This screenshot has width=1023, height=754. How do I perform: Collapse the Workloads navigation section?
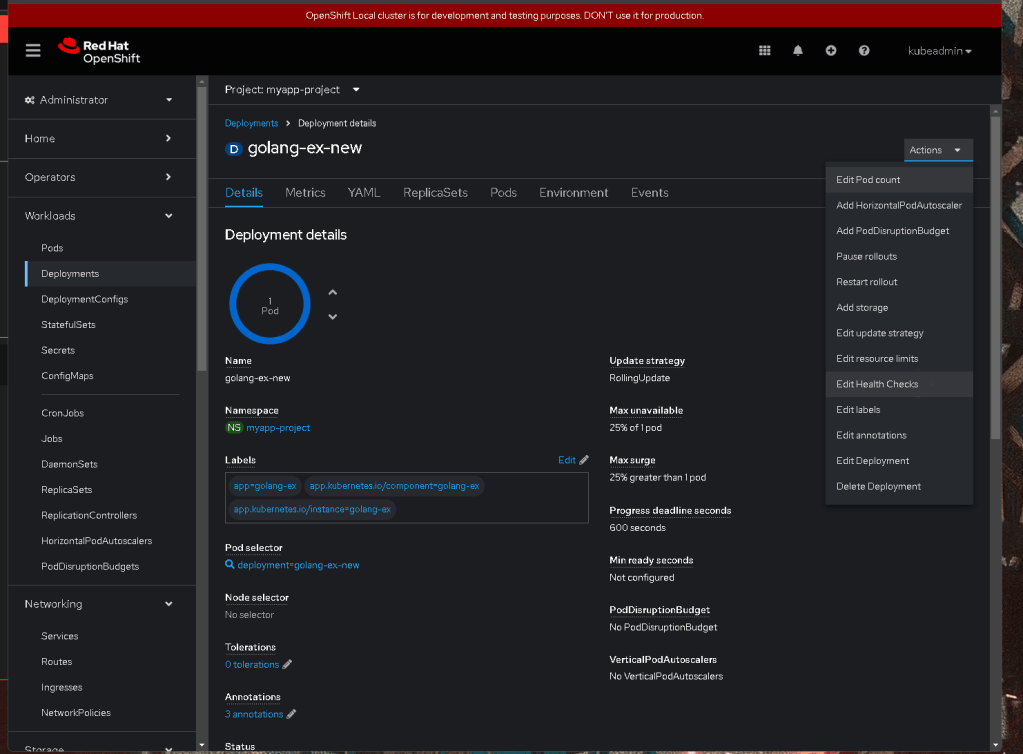[x=99, y=216]
